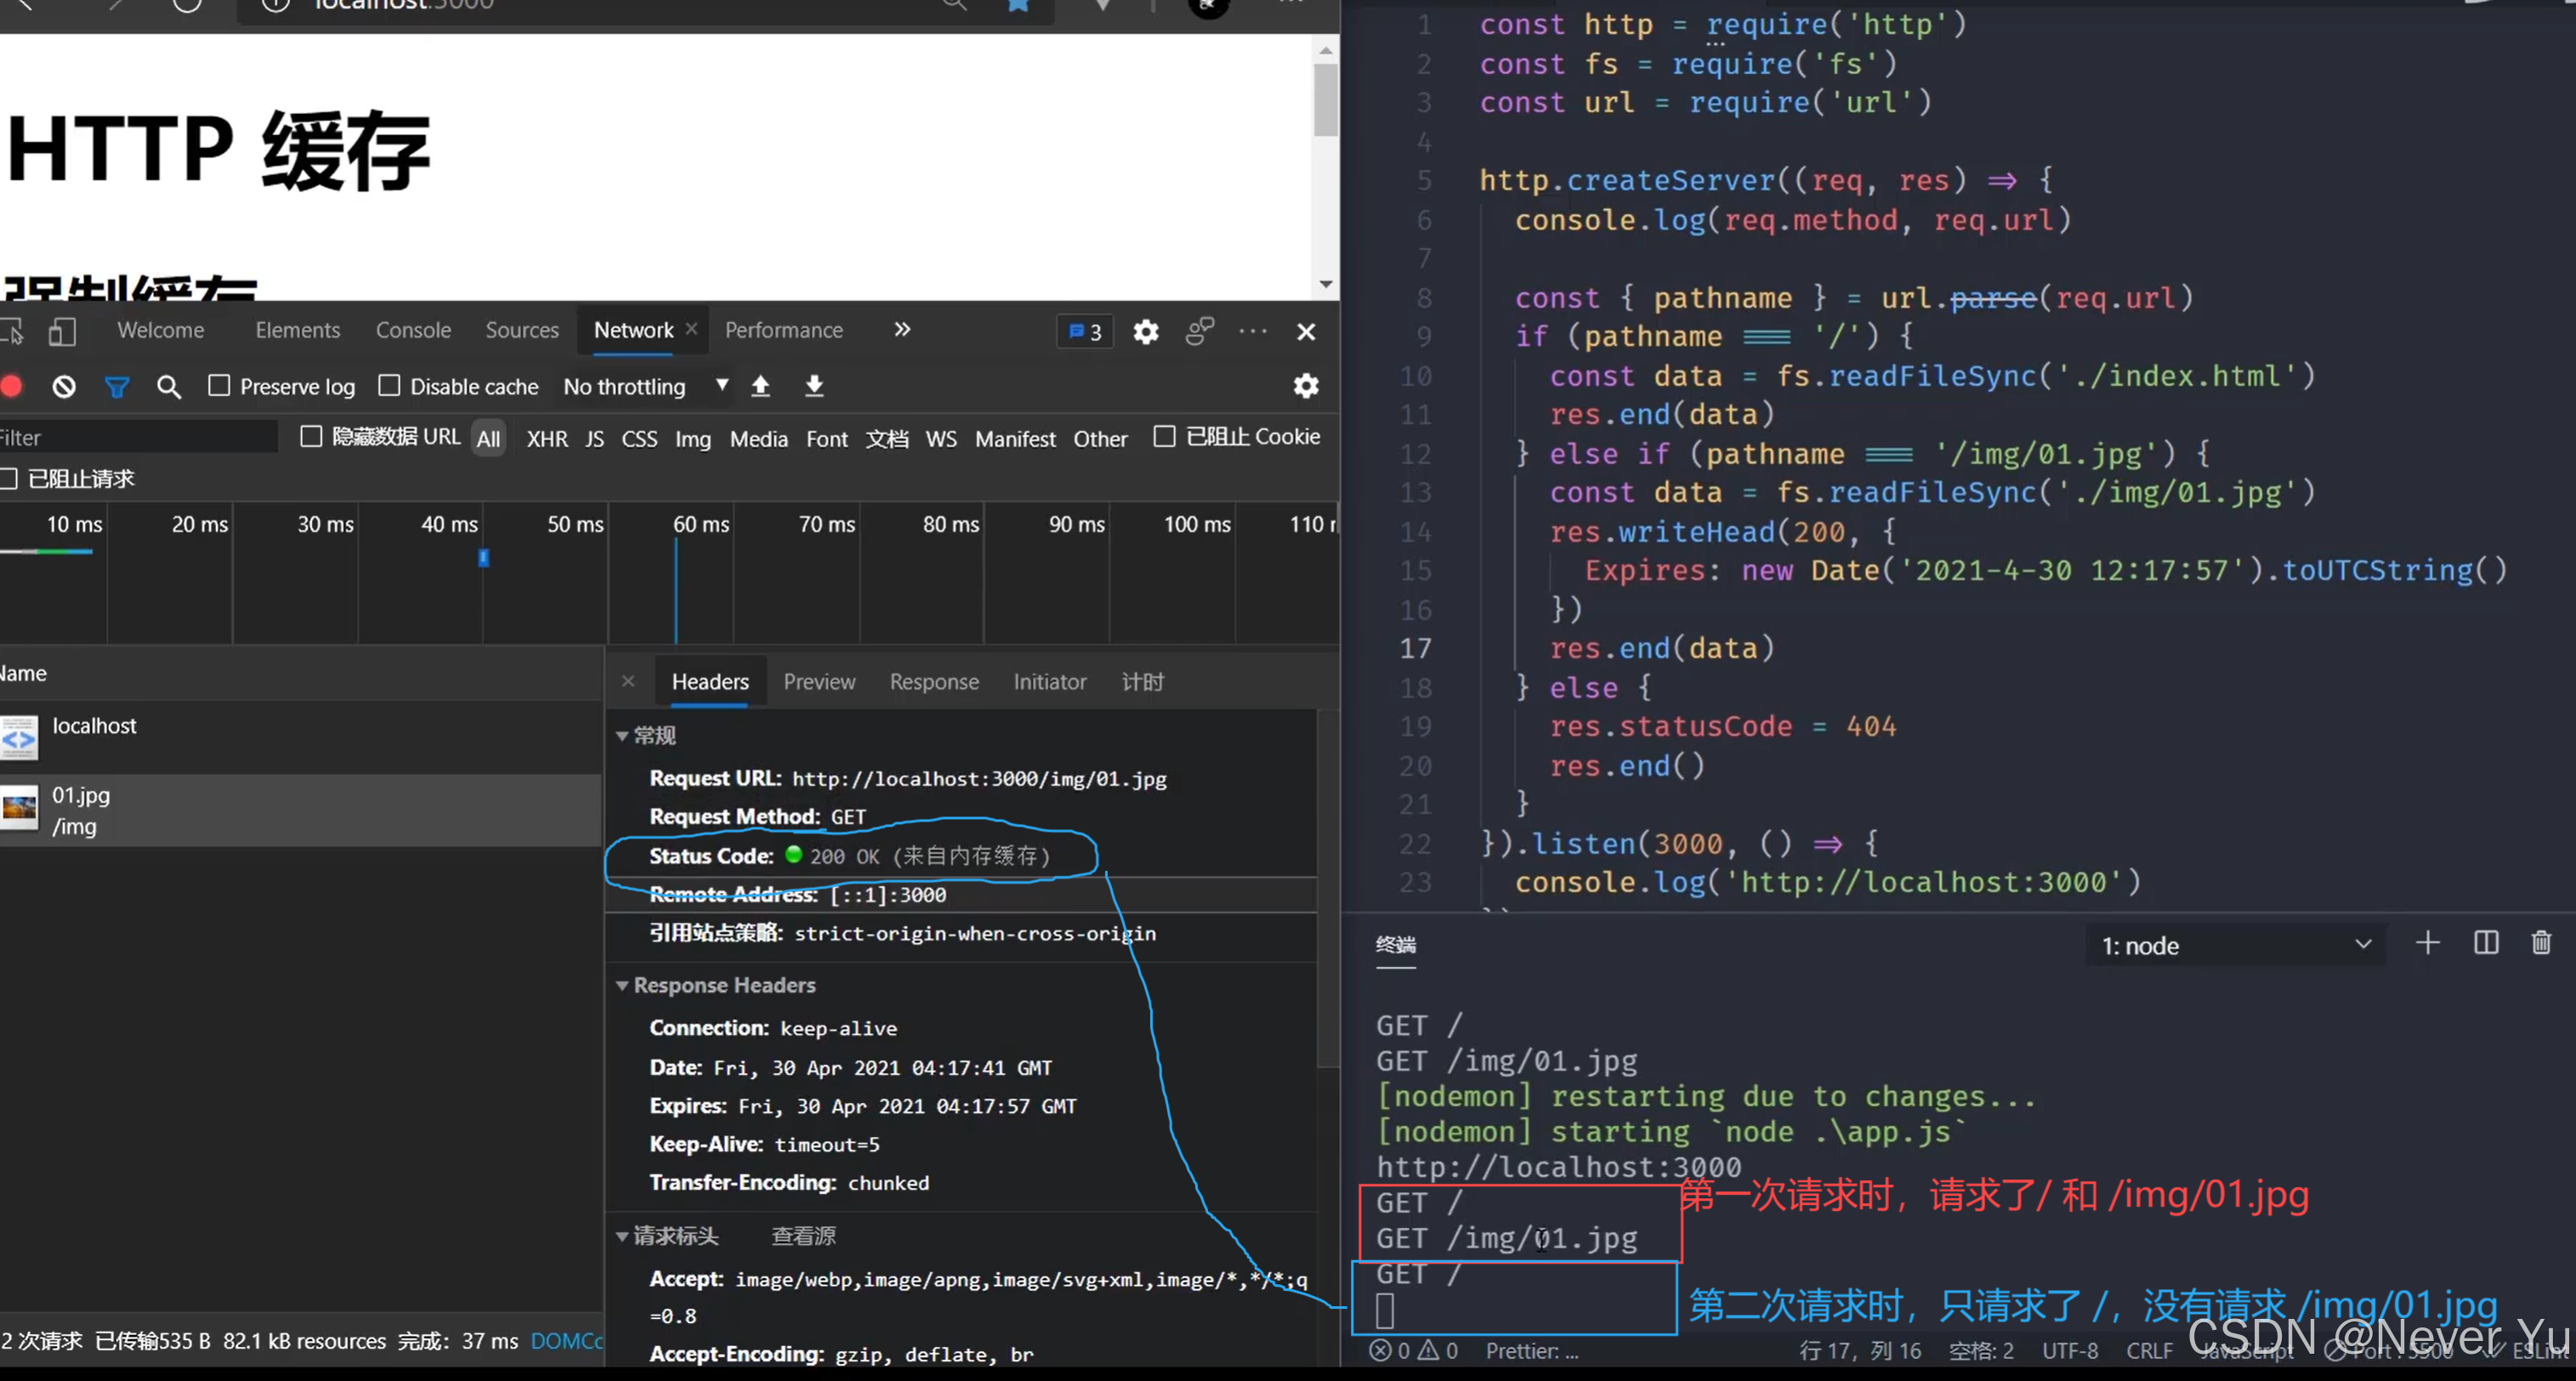Switch to the Console tab

[x=413, y=330]
